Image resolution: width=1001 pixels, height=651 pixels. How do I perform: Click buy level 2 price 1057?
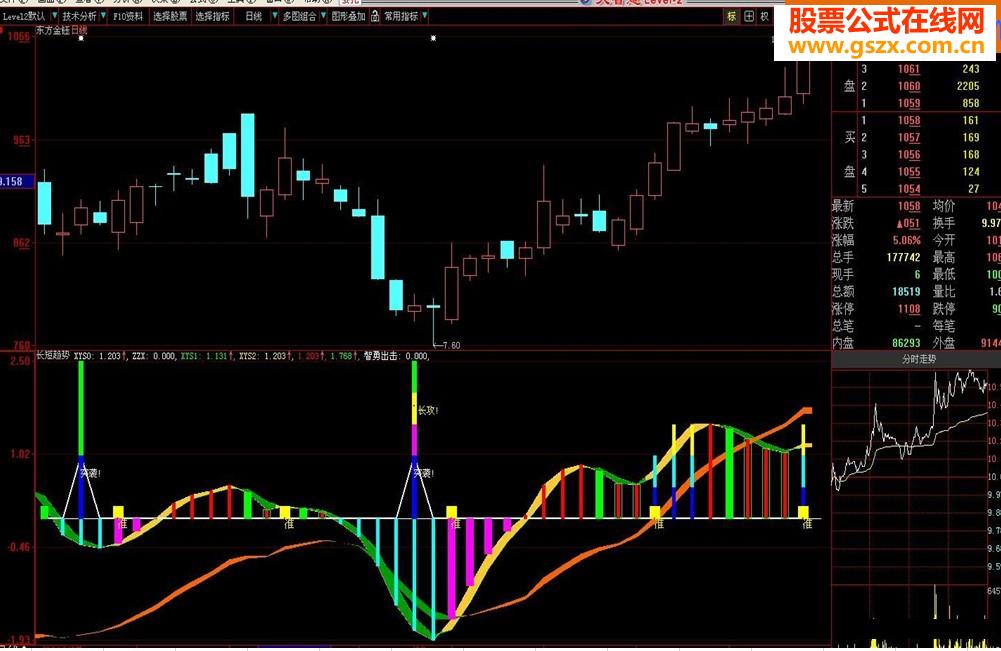(908, 137)
